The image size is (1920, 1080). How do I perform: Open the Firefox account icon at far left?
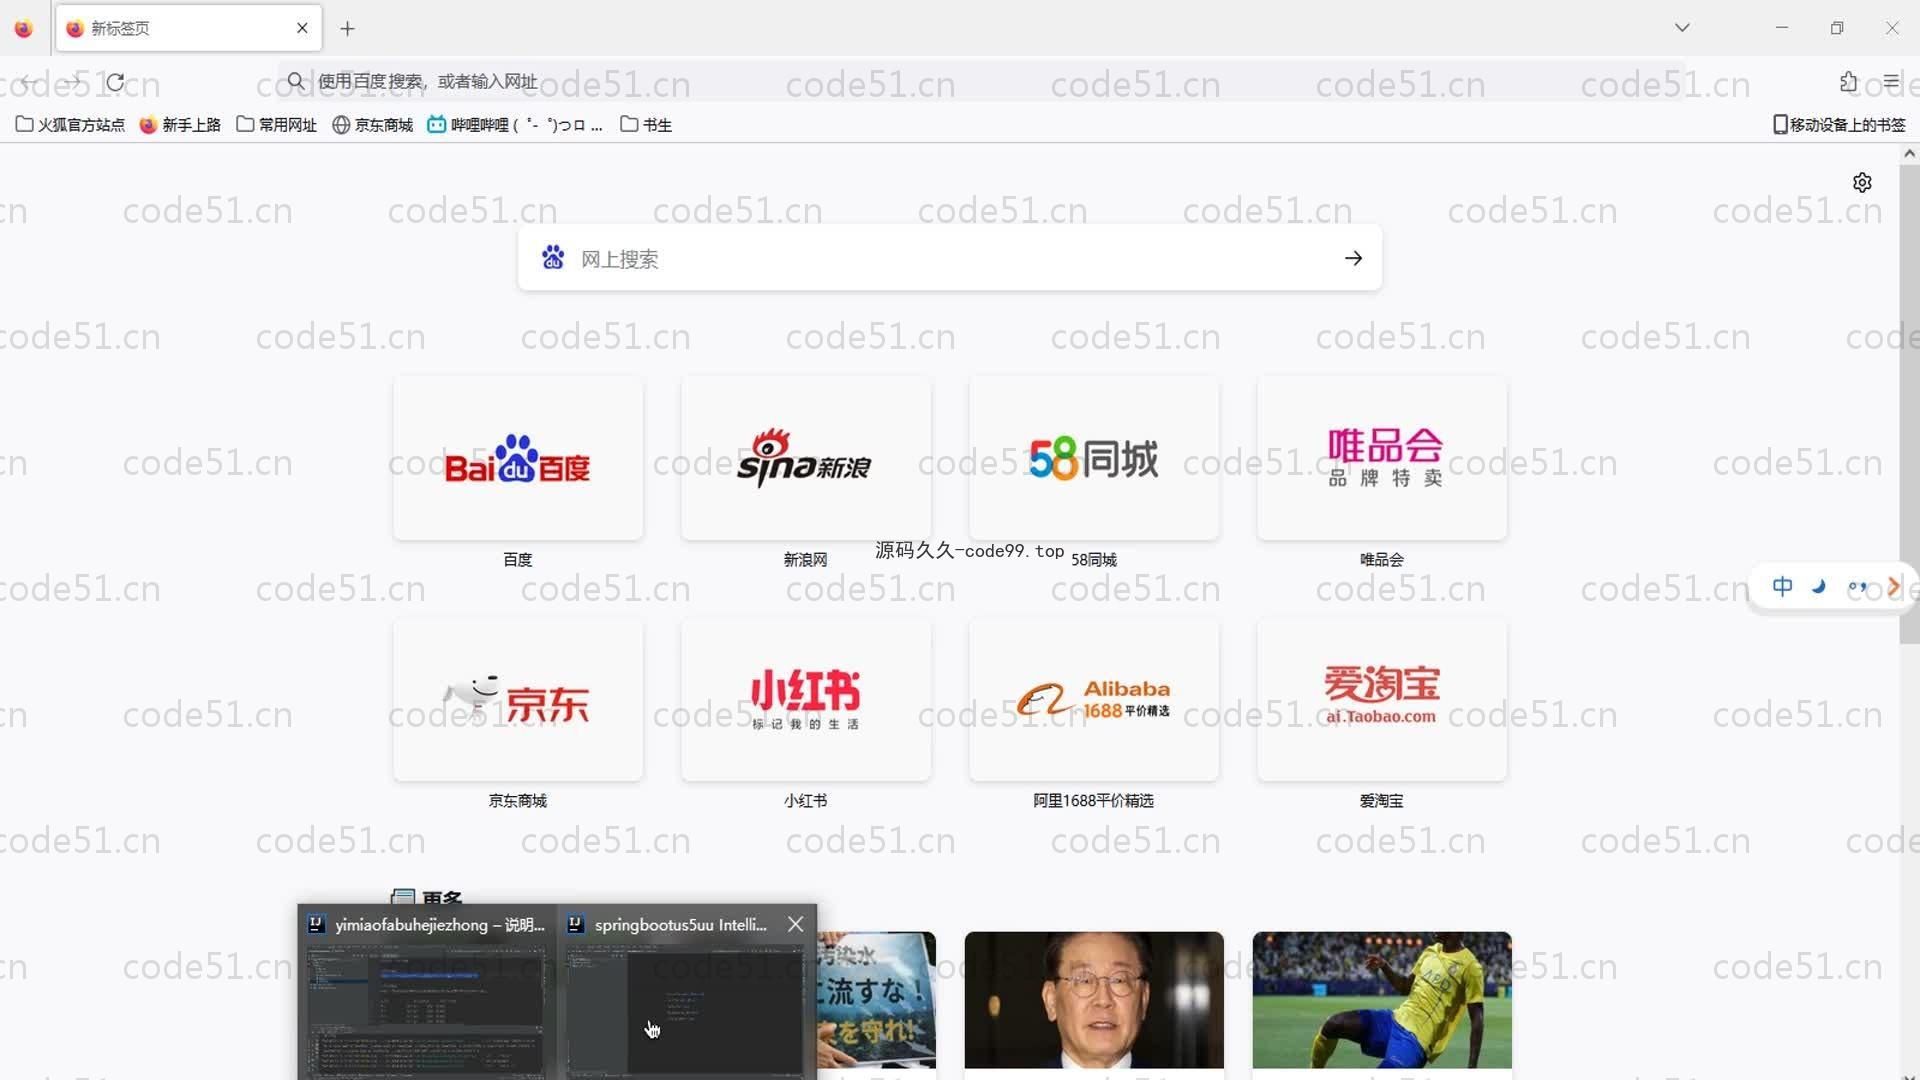coord(23,28)
